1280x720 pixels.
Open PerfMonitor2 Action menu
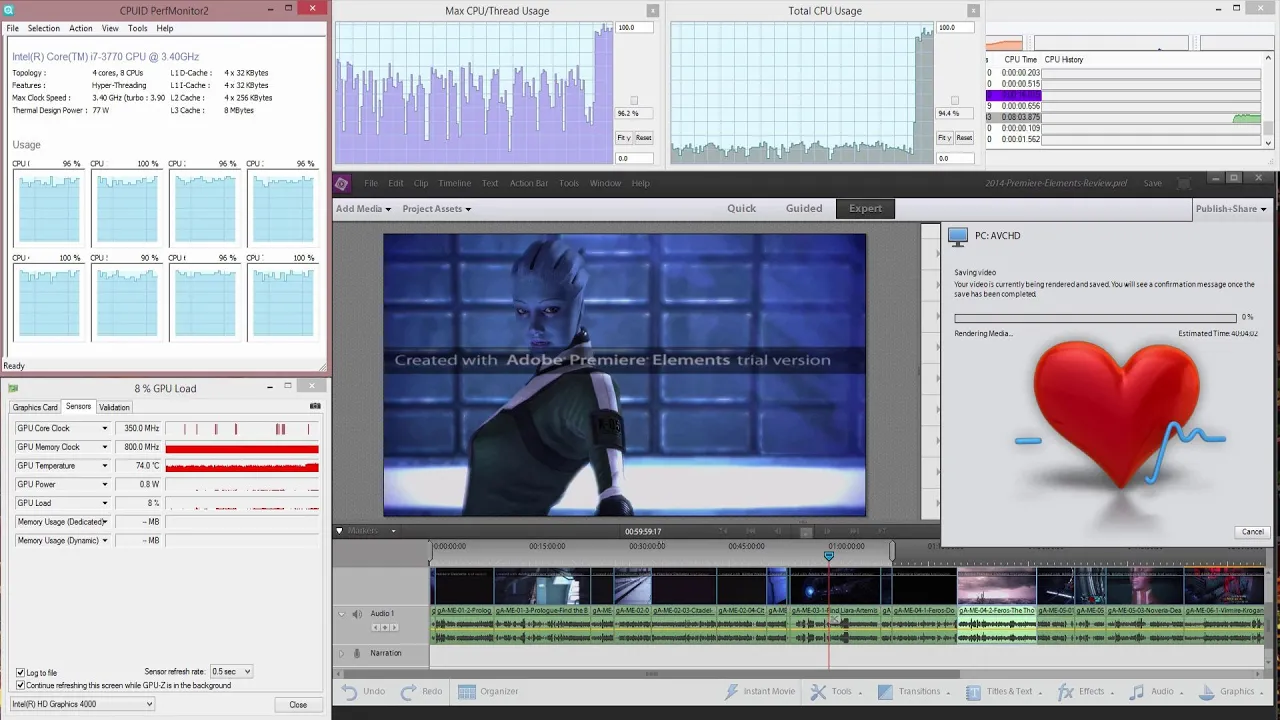80,28
